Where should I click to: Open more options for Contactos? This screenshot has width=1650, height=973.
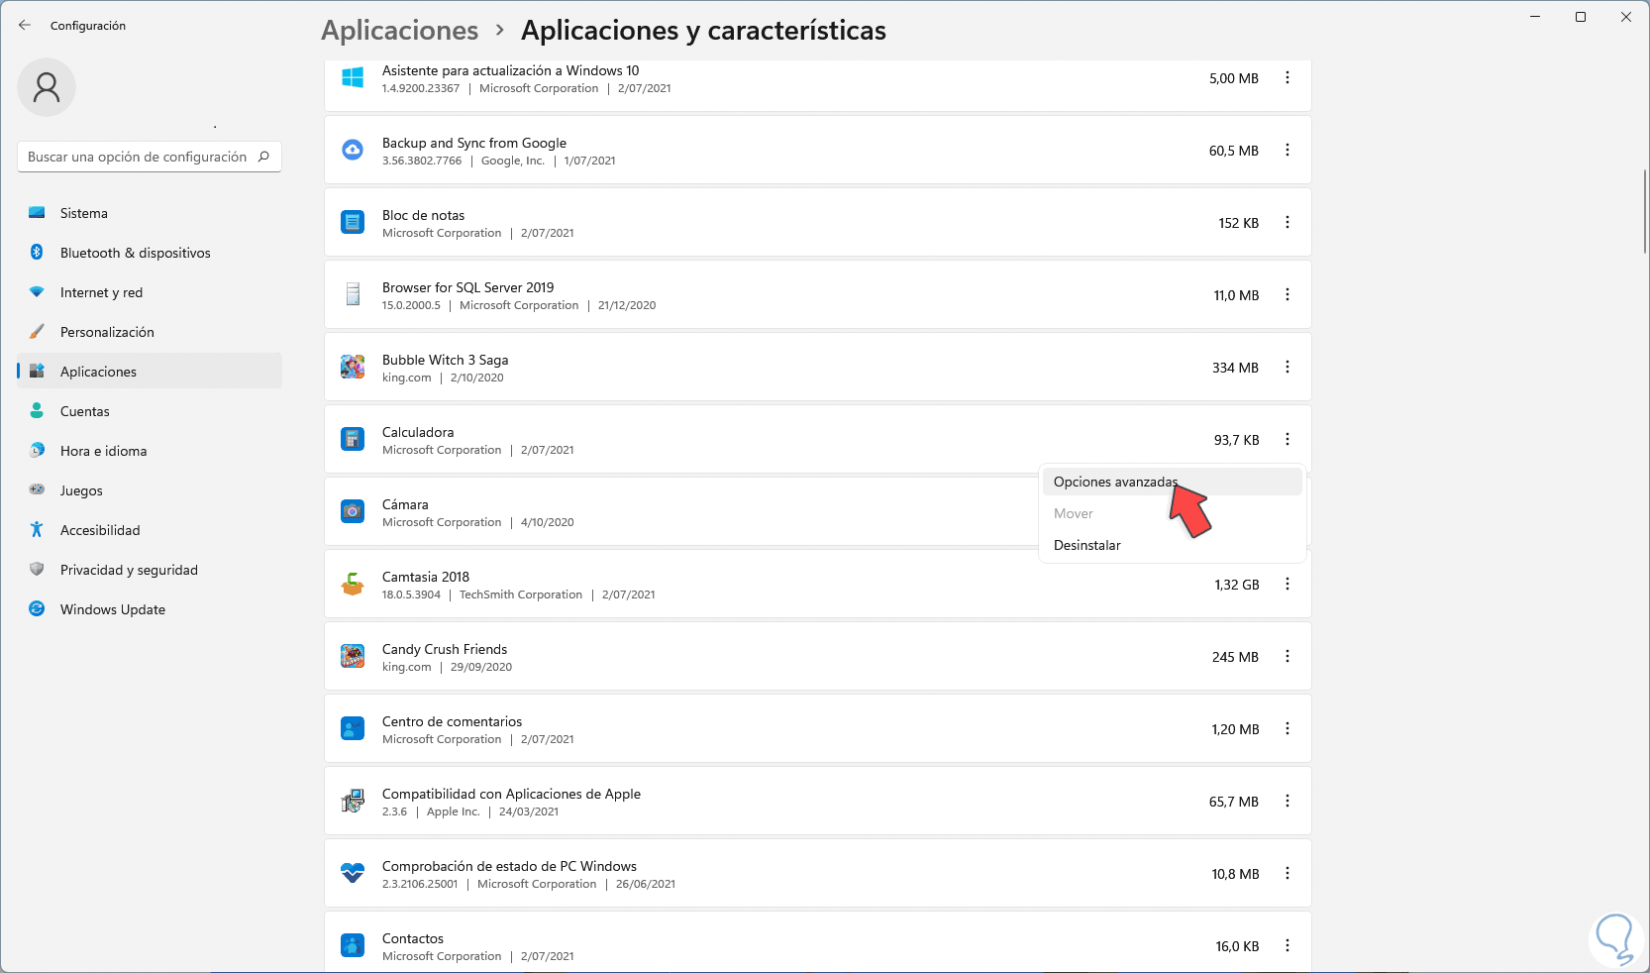[x=1287, y=946]
